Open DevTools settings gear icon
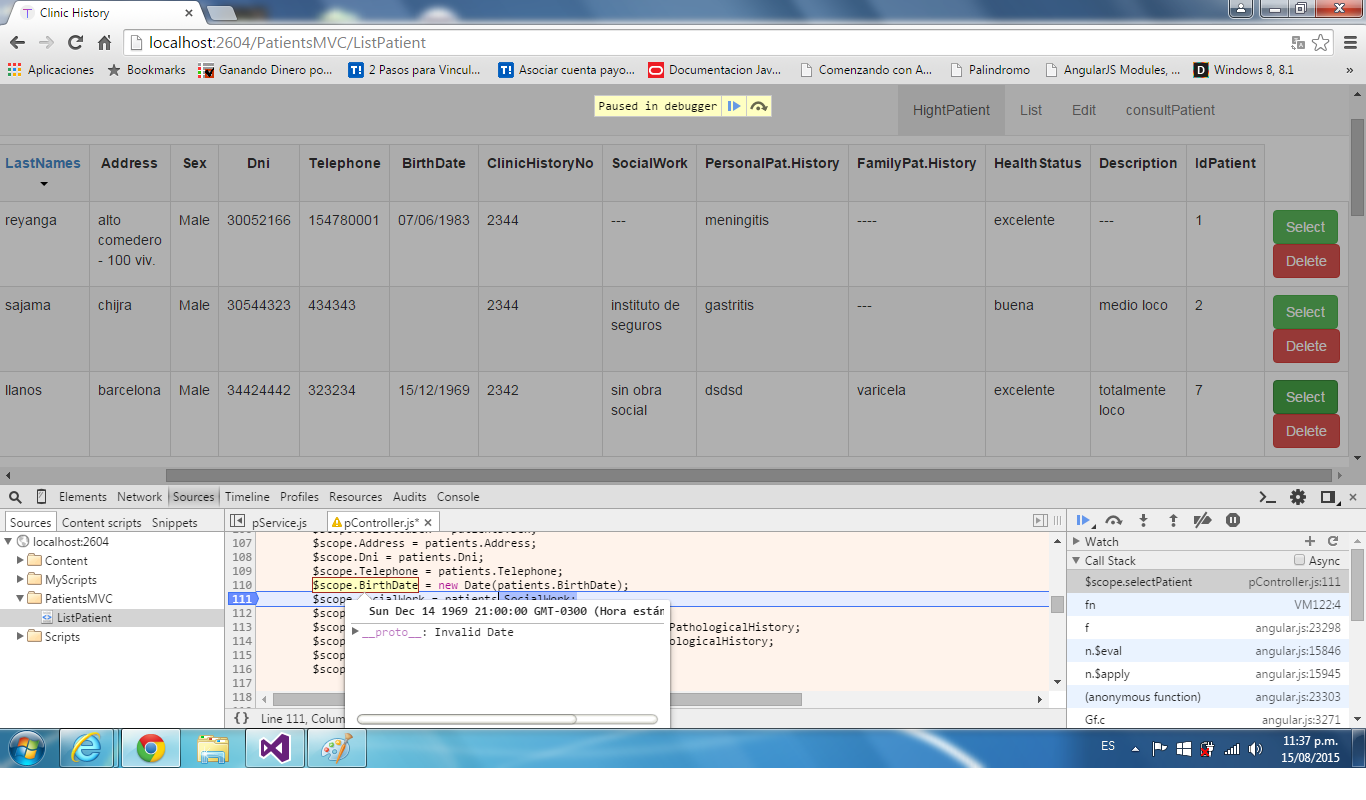 1298,497
